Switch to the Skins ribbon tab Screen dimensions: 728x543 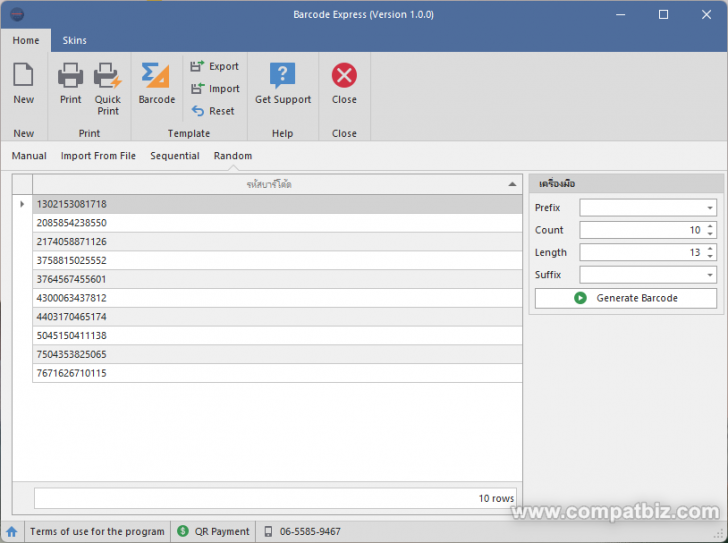pyautogui.click(x=74, y=40)
